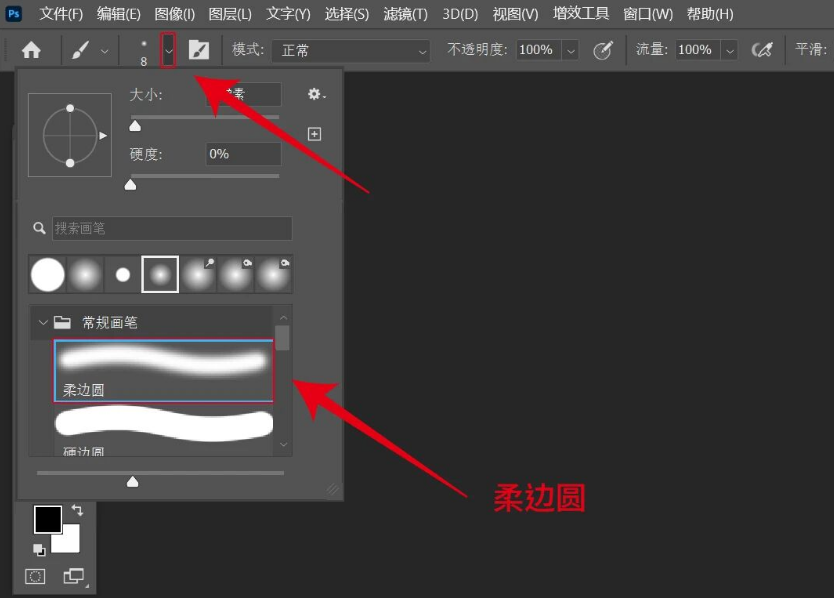Toggle the Brush Settings panel icon
This screenshot has height=598, width=834.
click(x=199, y=51)
